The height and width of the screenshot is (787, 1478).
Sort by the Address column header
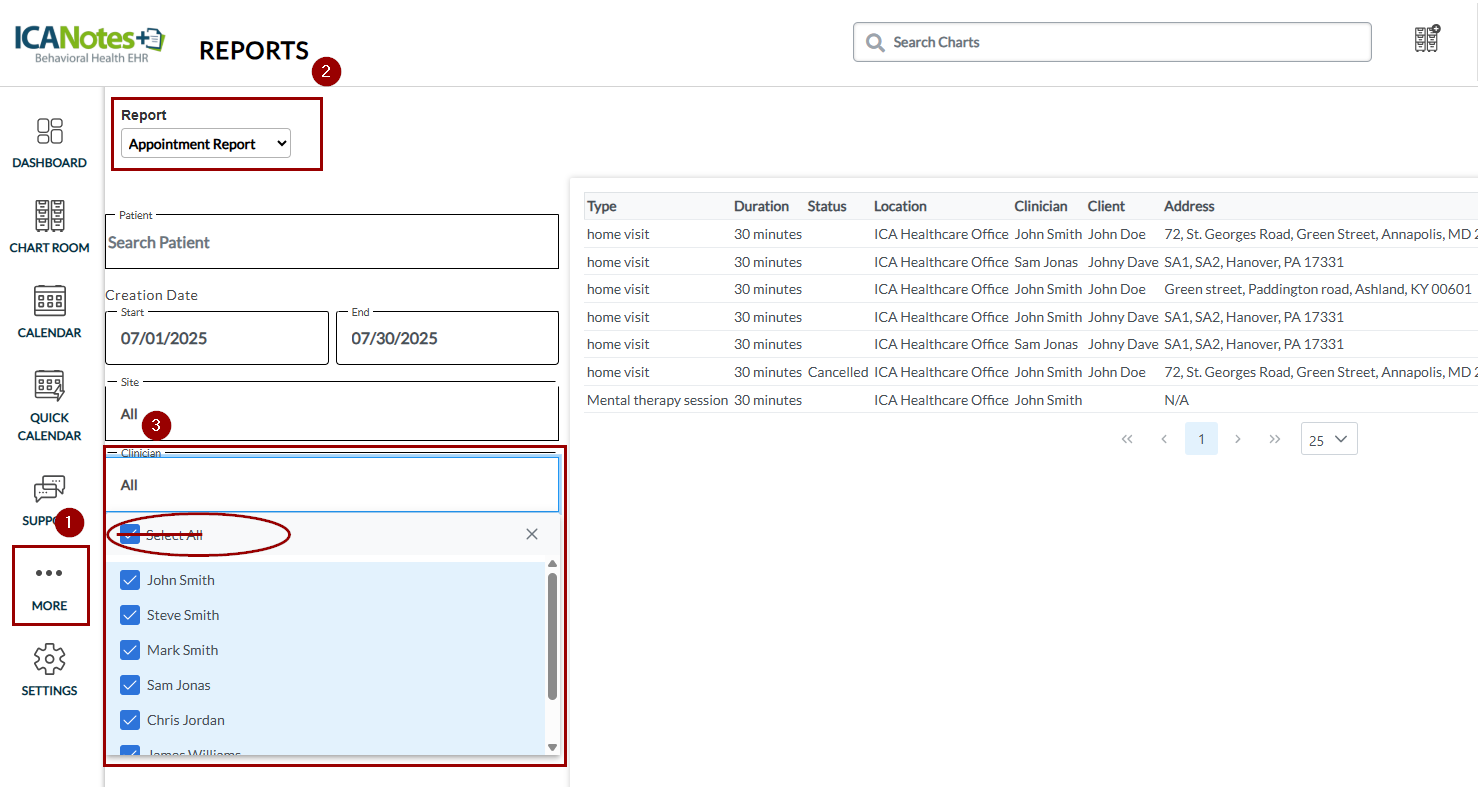(1189, 206)
